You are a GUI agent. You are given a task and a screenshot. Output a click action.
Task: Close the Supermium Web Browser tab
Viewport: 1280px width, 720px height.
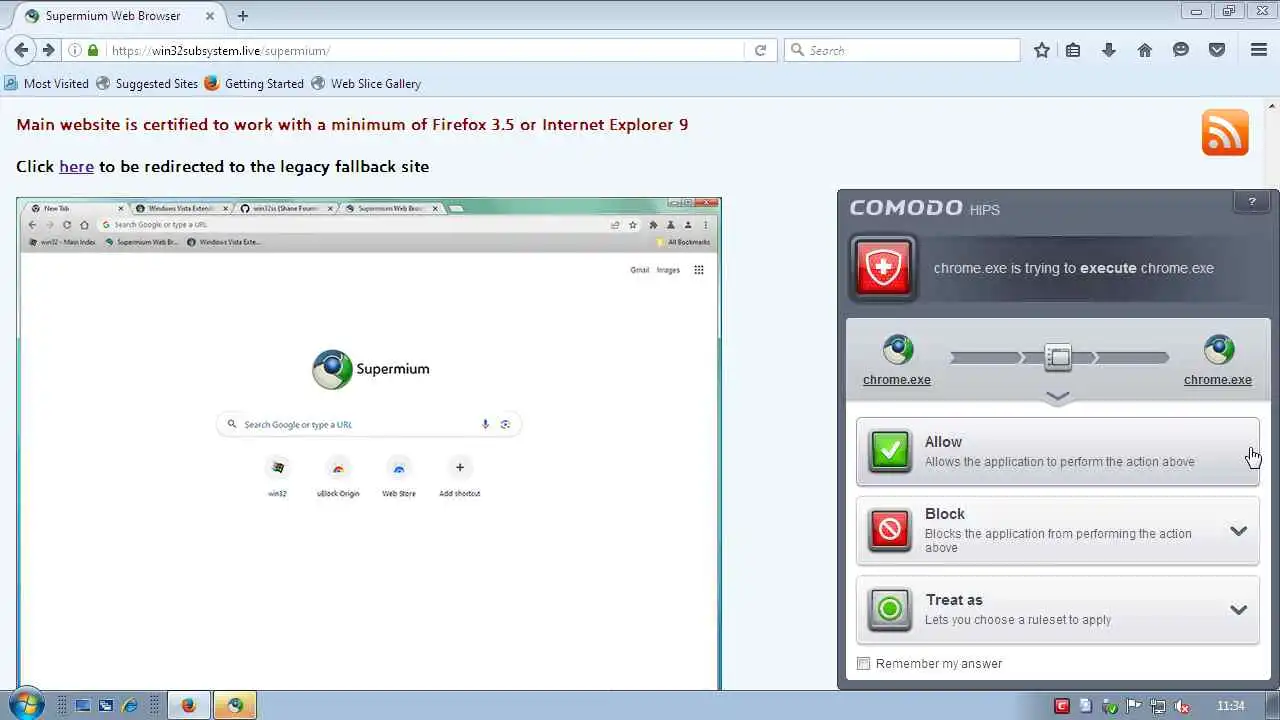(x=211, y=16)
